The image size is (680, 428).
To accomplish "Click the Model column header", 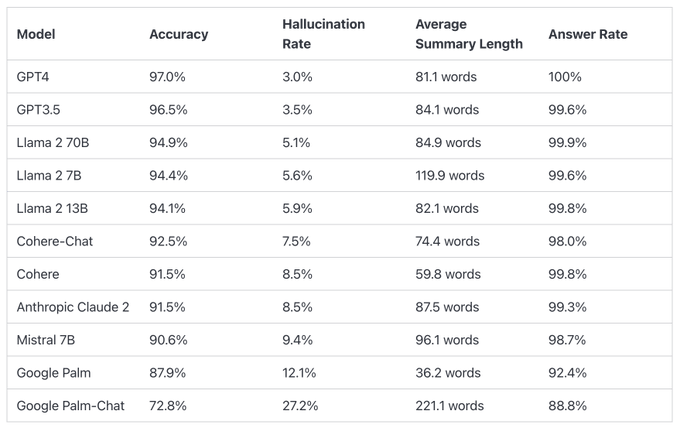I will 36,34.
